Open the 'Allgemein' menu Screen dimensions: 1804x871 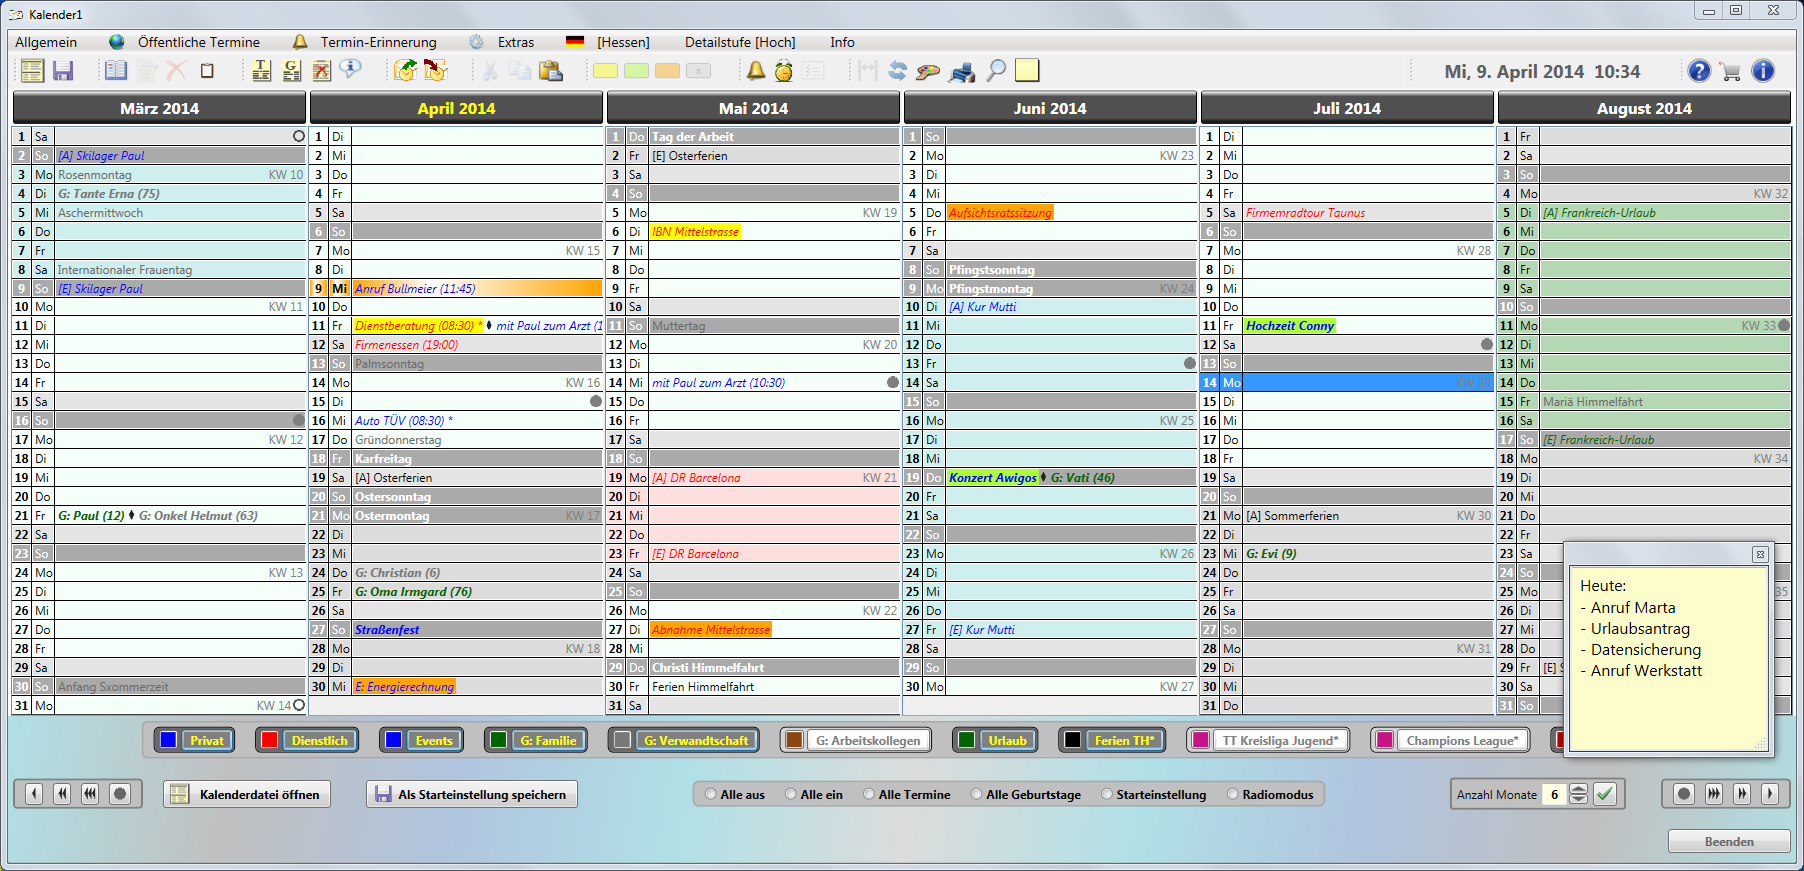coord(46,42)
